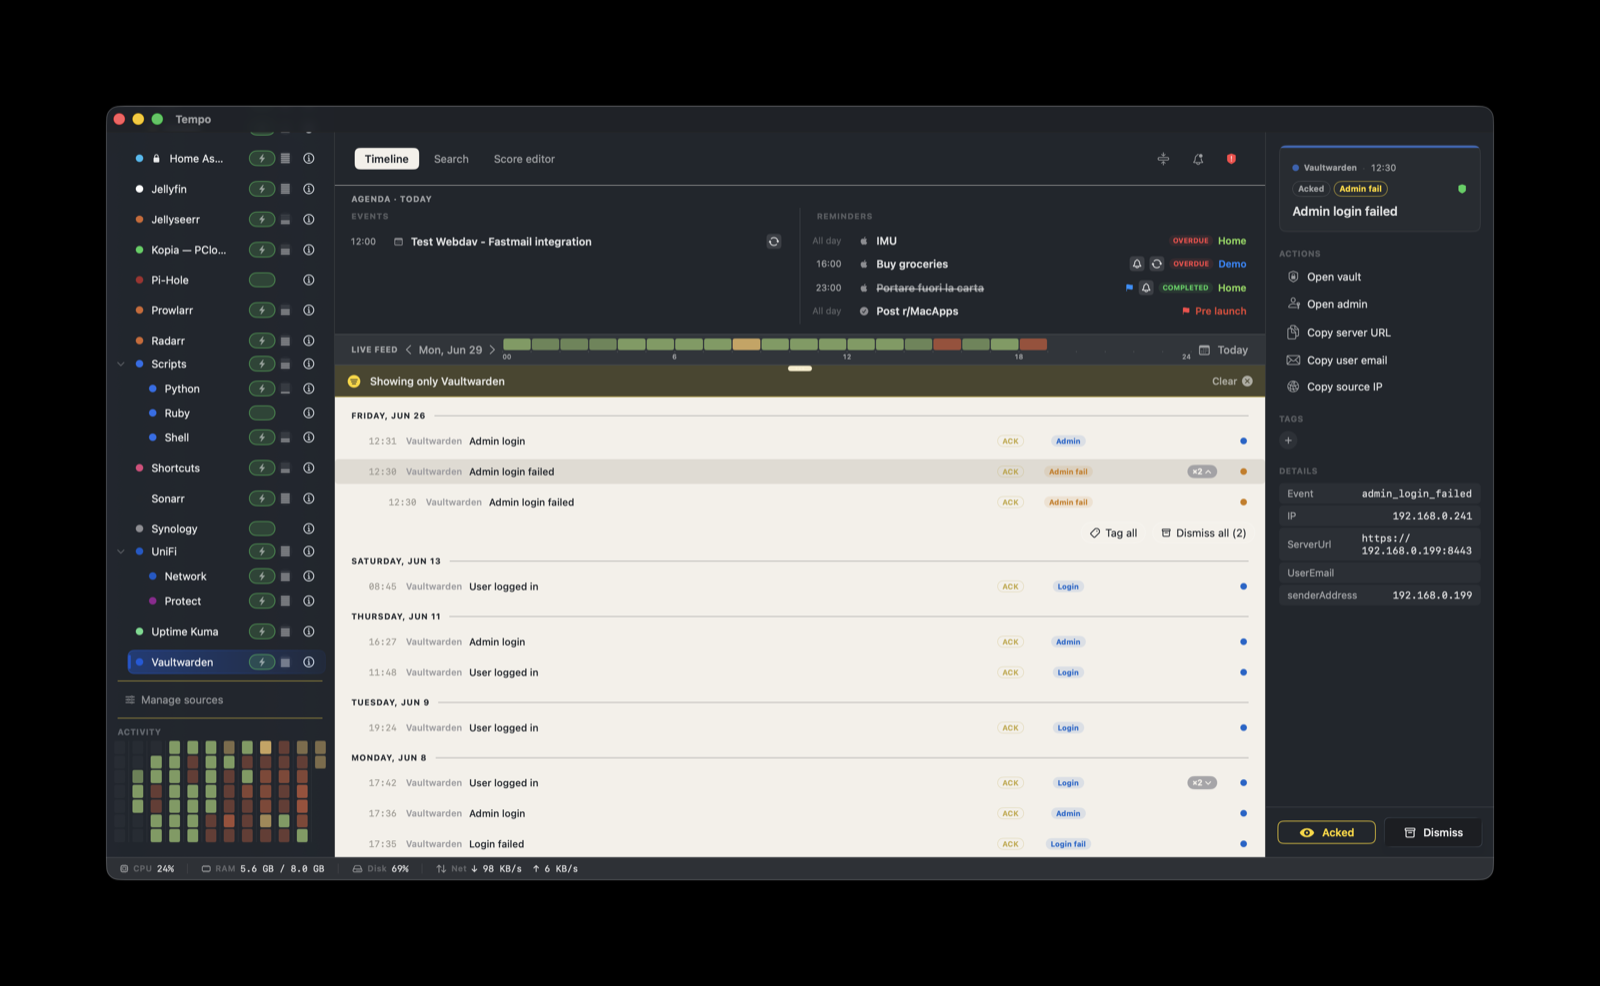1600x986 pixels.
Task: Click bell icon on Portare fuori la carta
Action: (1147, 288)
